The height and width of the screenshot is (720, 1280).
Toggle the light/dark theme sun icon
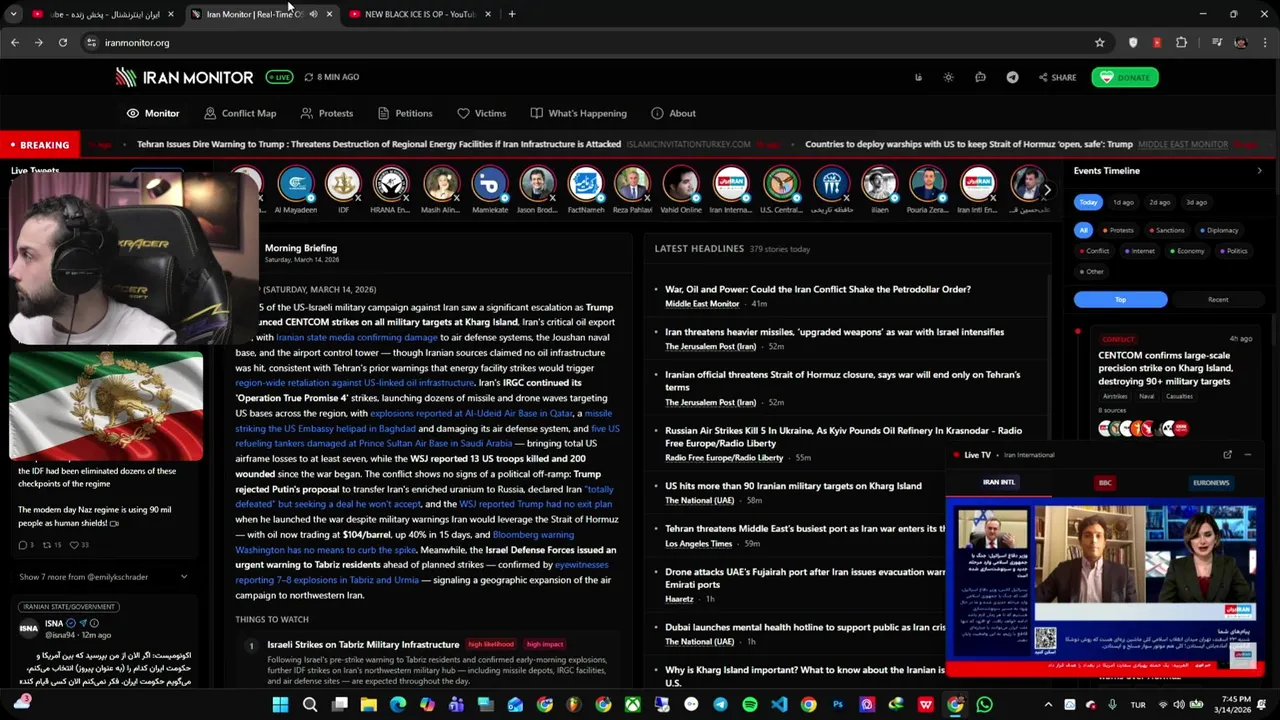pyautogui.click(x=948, y=77)
